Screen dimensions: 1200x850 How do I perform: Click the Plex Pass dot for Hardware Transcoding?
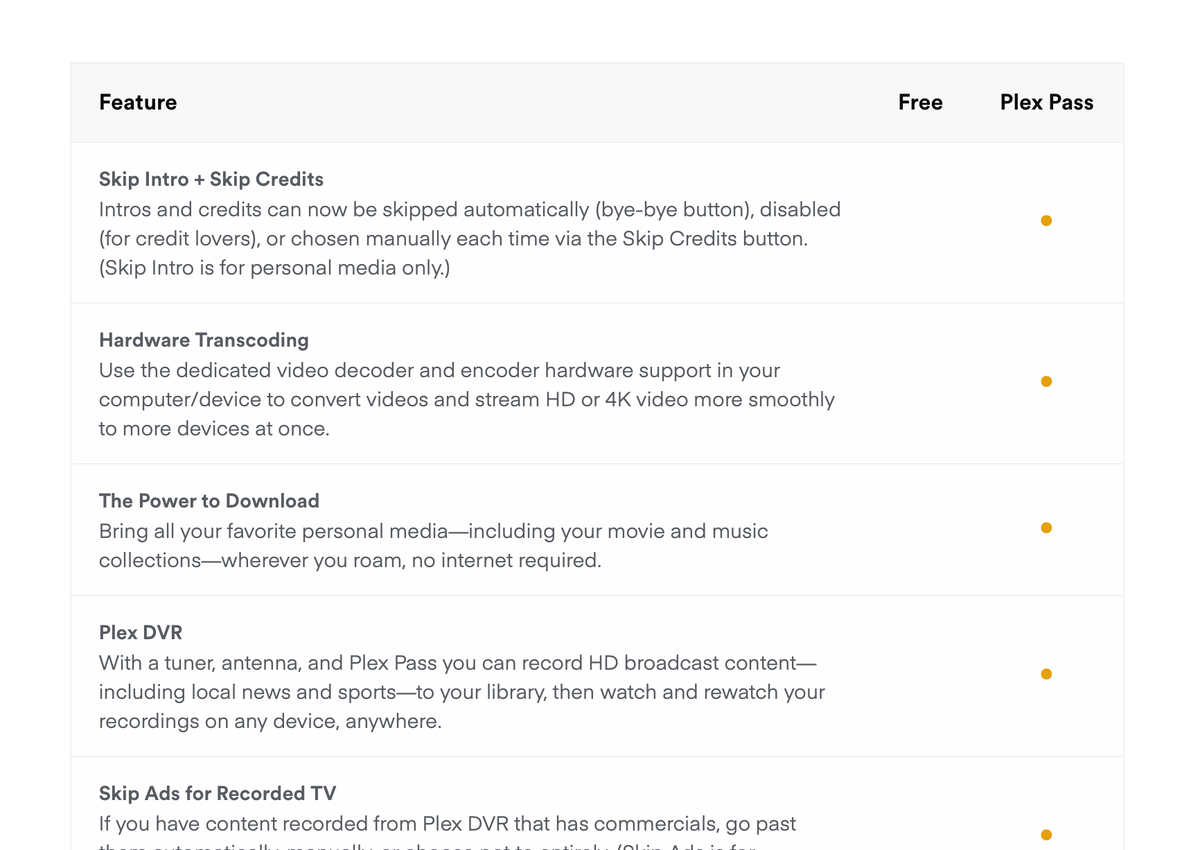coord(1046,382)
